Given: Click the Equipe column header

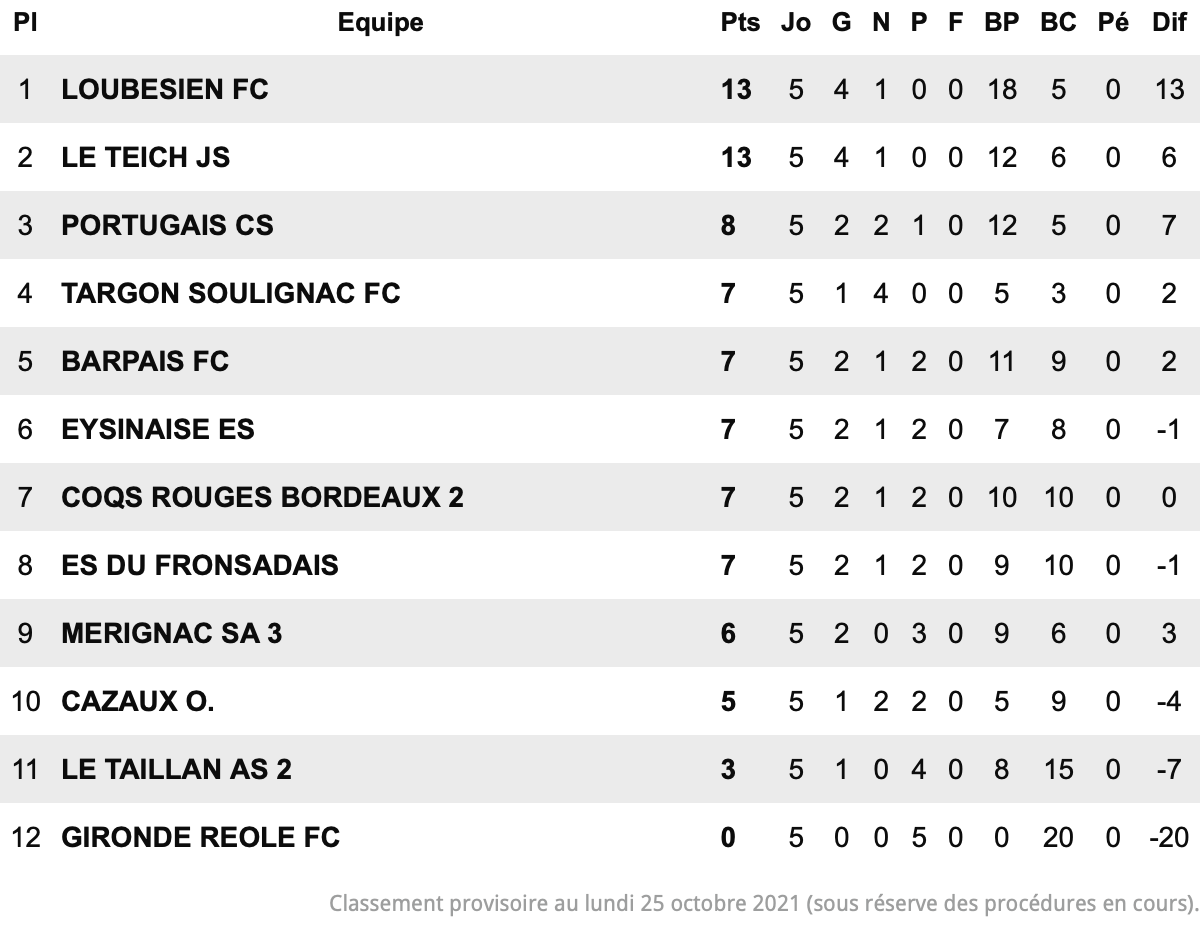Looking at the screenshot, I should tap(380, 23).
